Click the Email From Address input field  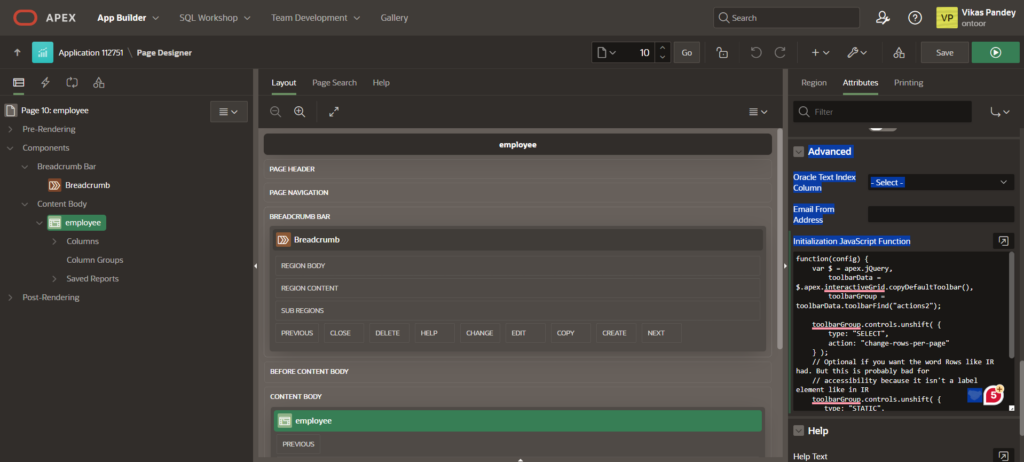click(x=941, y=214)
